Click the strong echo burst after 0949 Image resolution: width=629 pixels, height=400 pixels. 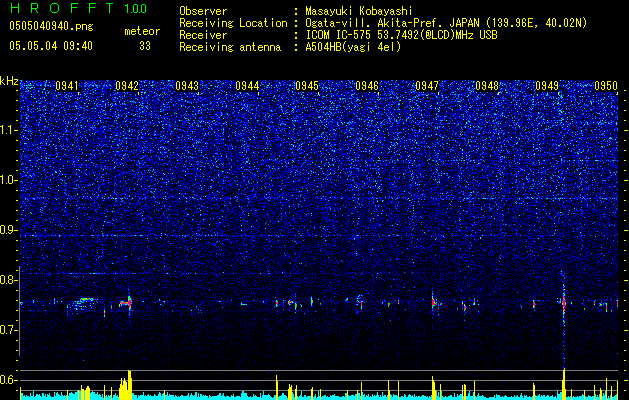pyautogui.click(x=564, y=302)
